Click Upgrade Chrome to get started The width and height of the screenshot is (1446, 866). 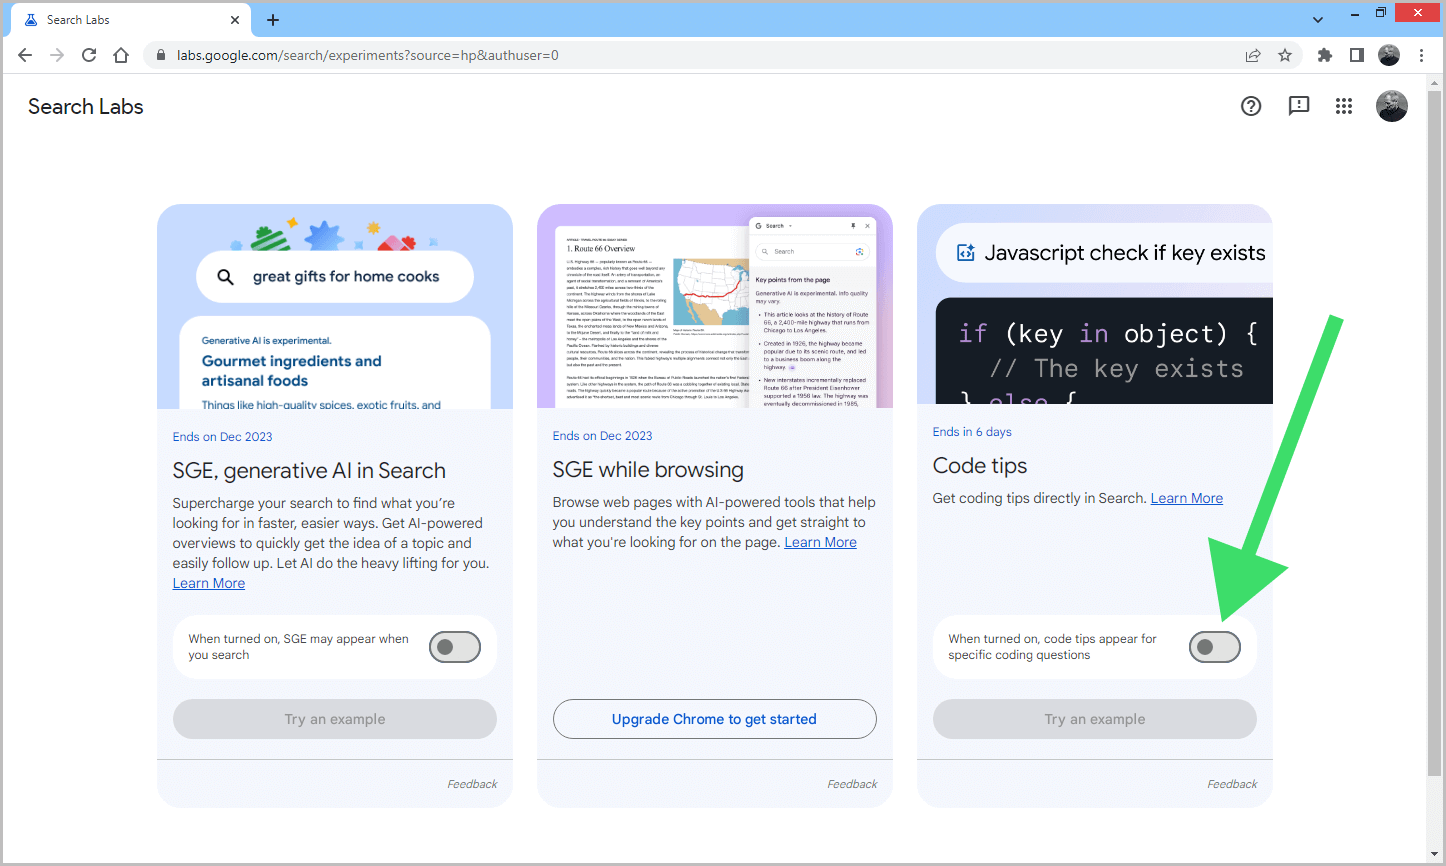[715, 719]
